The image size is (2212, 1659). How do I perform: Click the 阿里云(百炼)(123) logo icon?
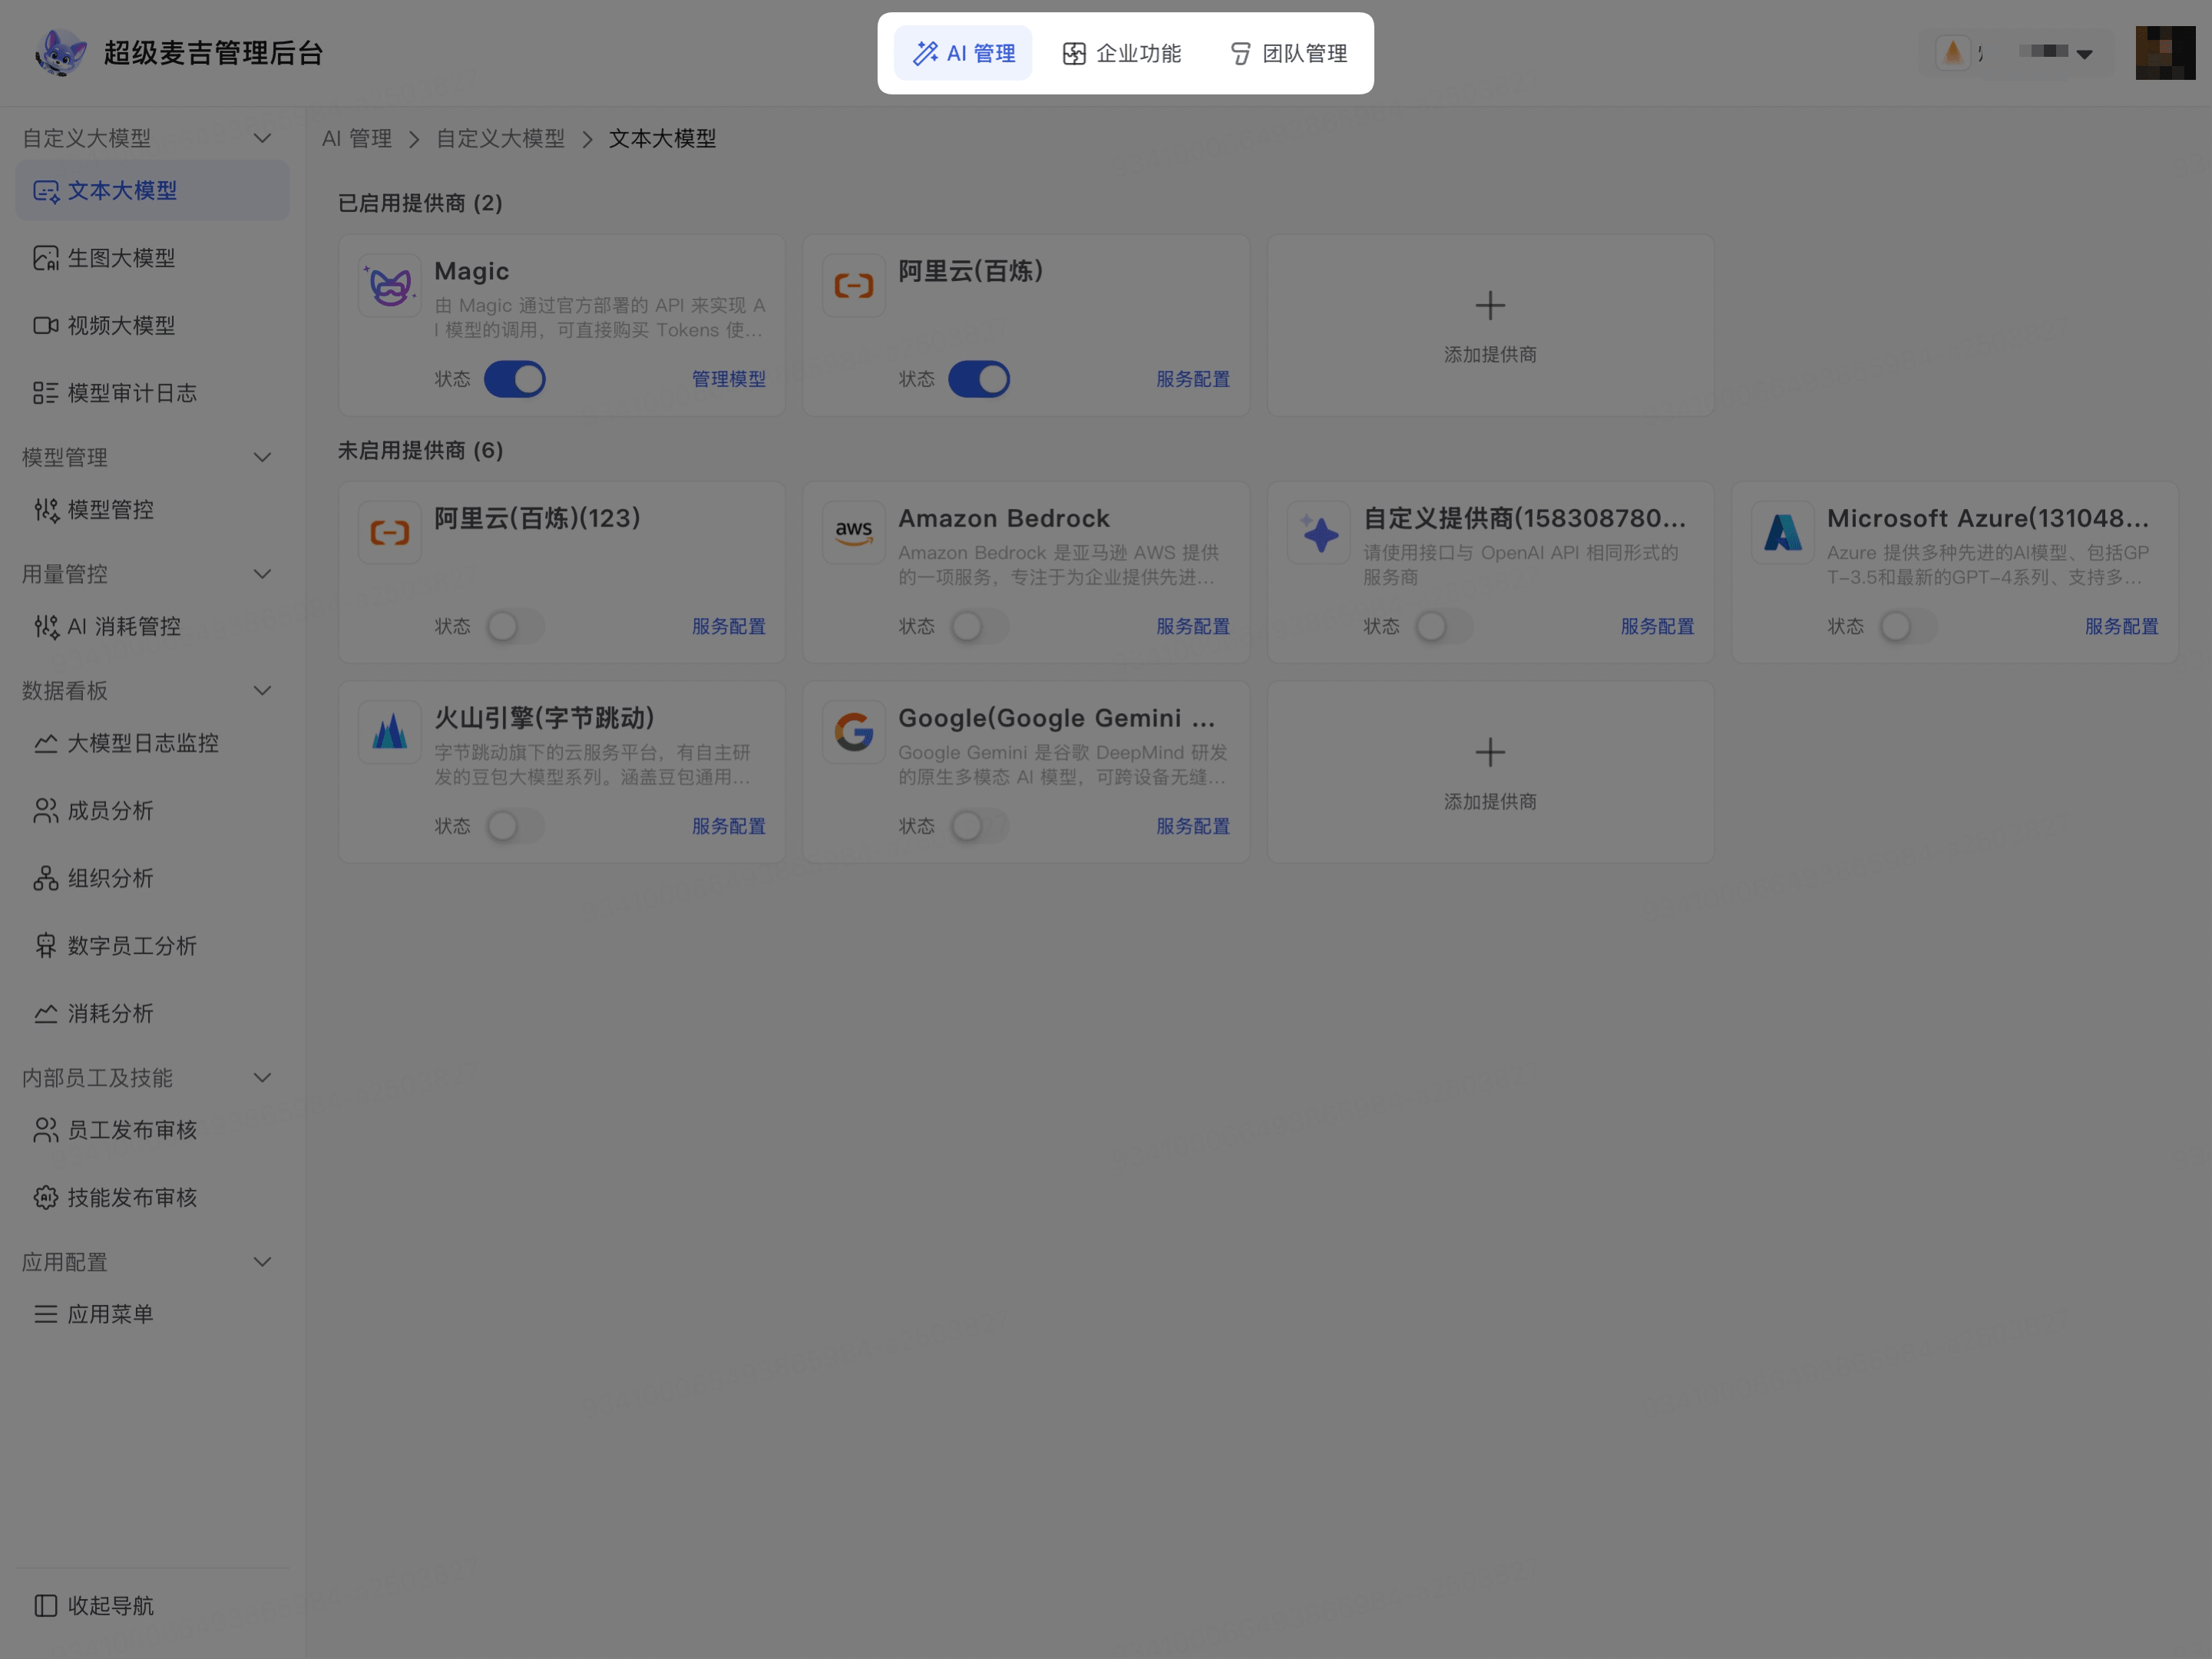coord(390,533)
